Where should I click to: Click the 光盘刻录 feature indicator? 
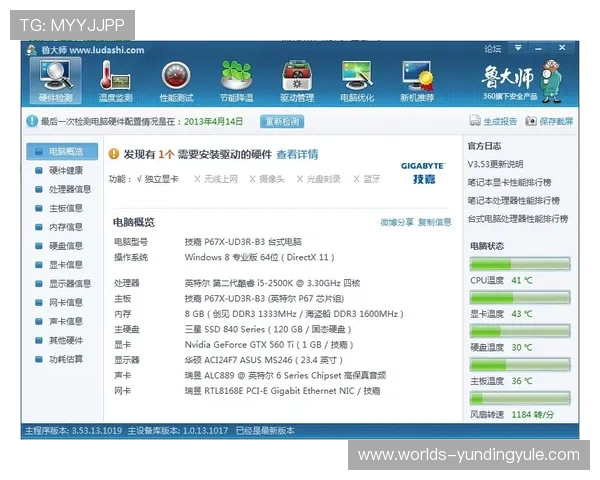[x=318, y=179]
